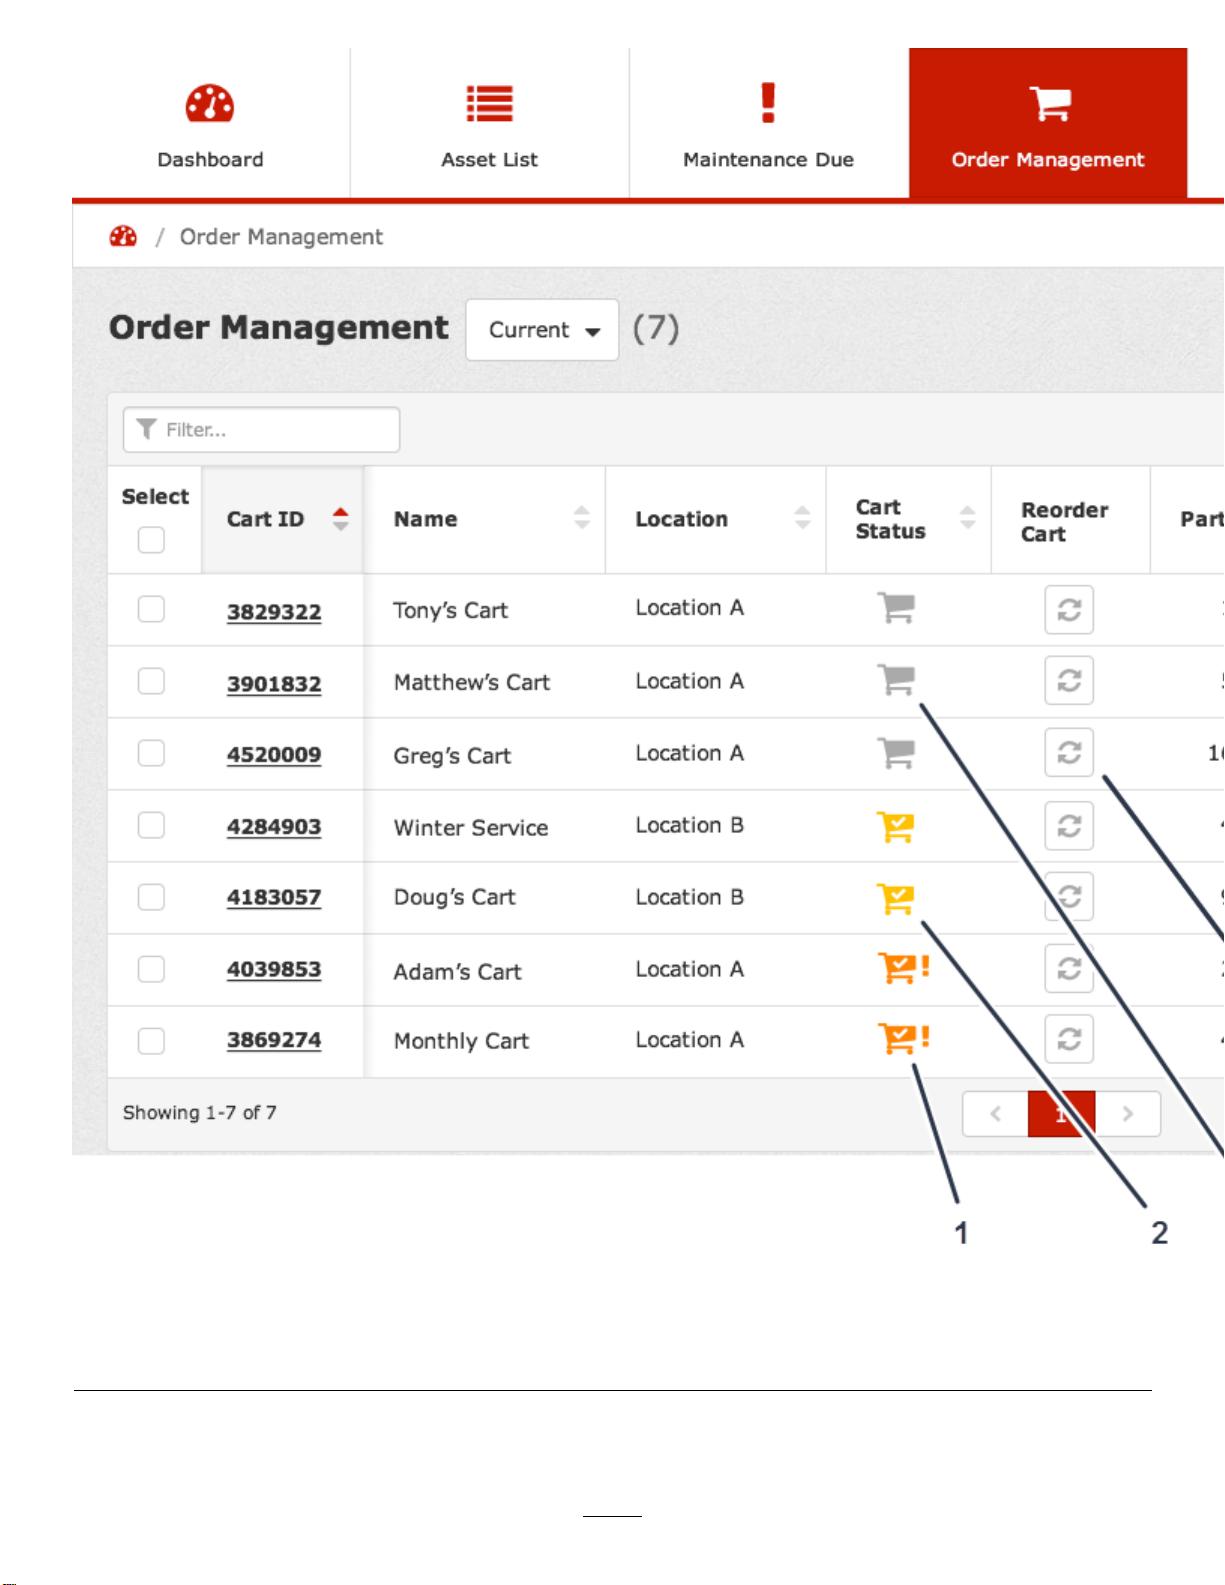
Task: Check the box for Doug's Cart row
Action: pyautogui.click(x=151, y=897)
